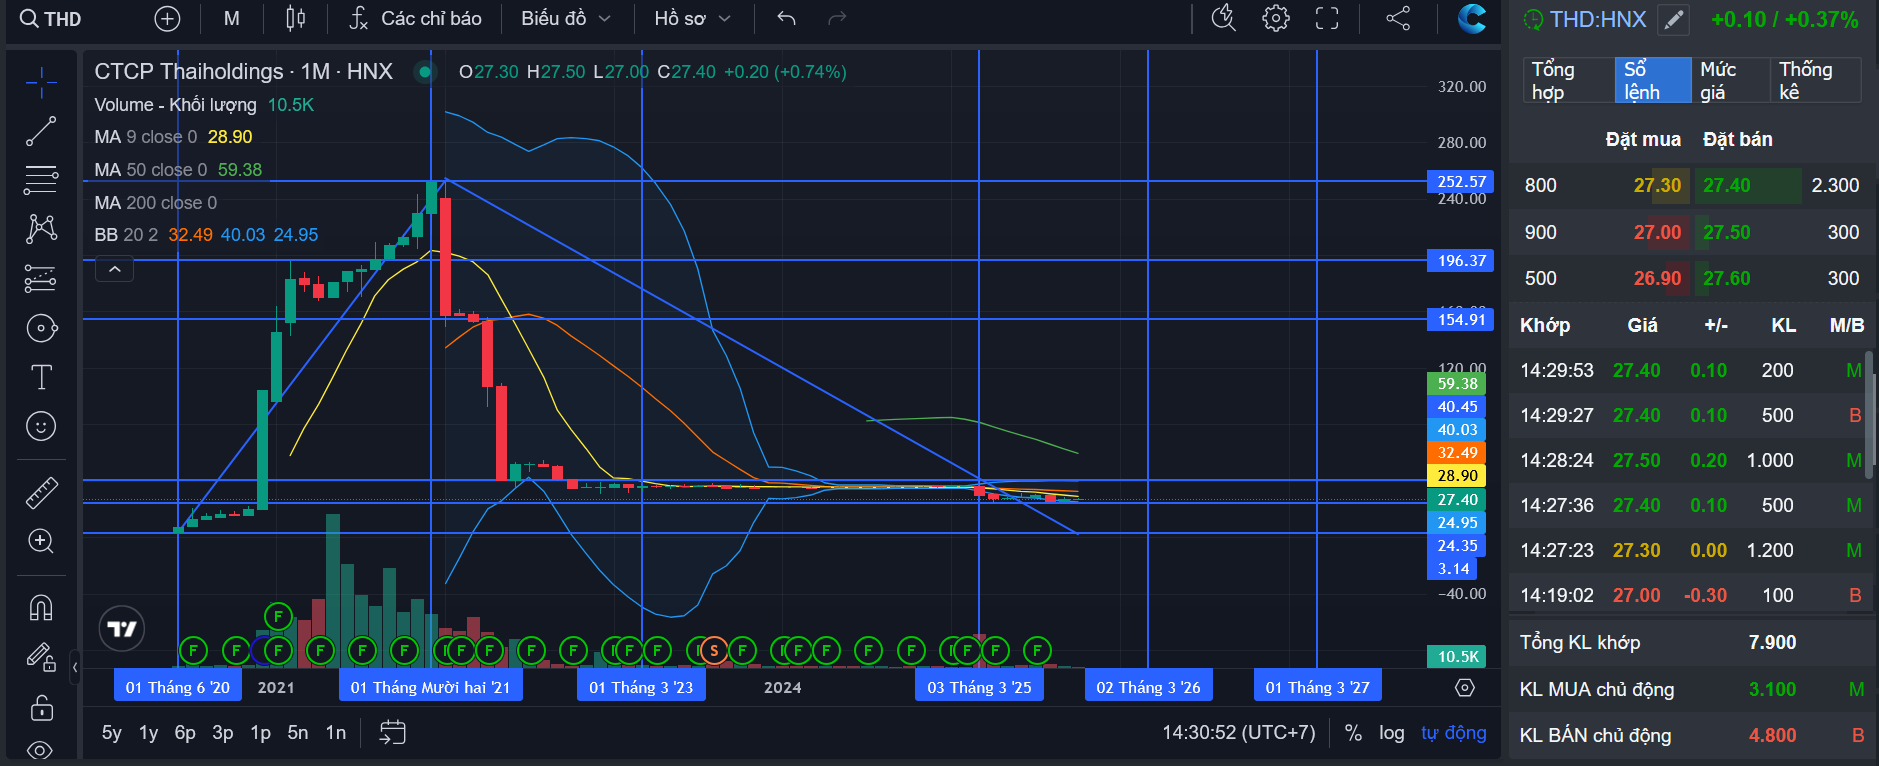Expand the Biểu đồ dropdown

566,19
